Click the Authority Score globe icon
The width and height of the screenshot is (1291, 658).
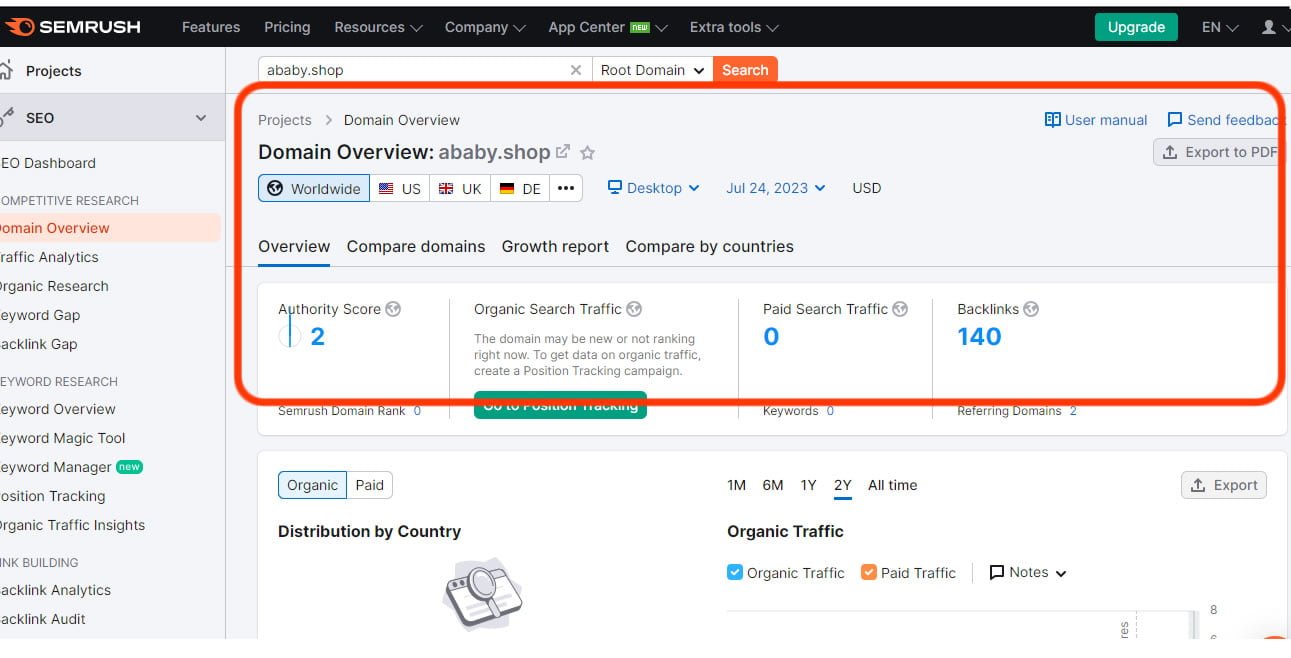(x=393, y=309)
